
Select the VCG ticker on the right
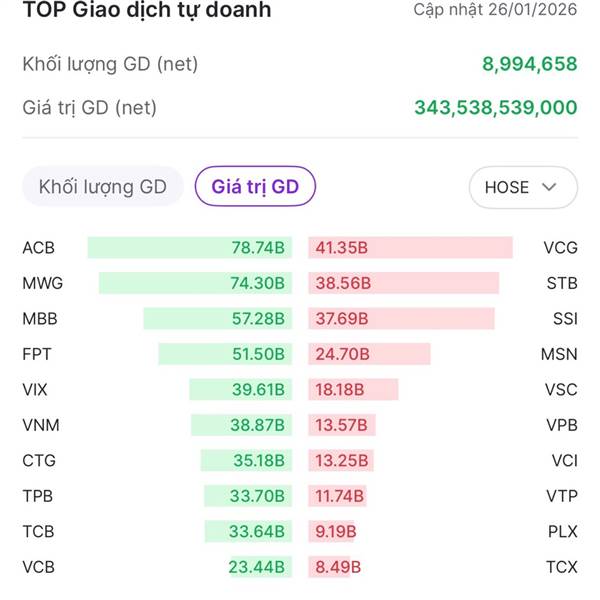click(x=560, y=248)
